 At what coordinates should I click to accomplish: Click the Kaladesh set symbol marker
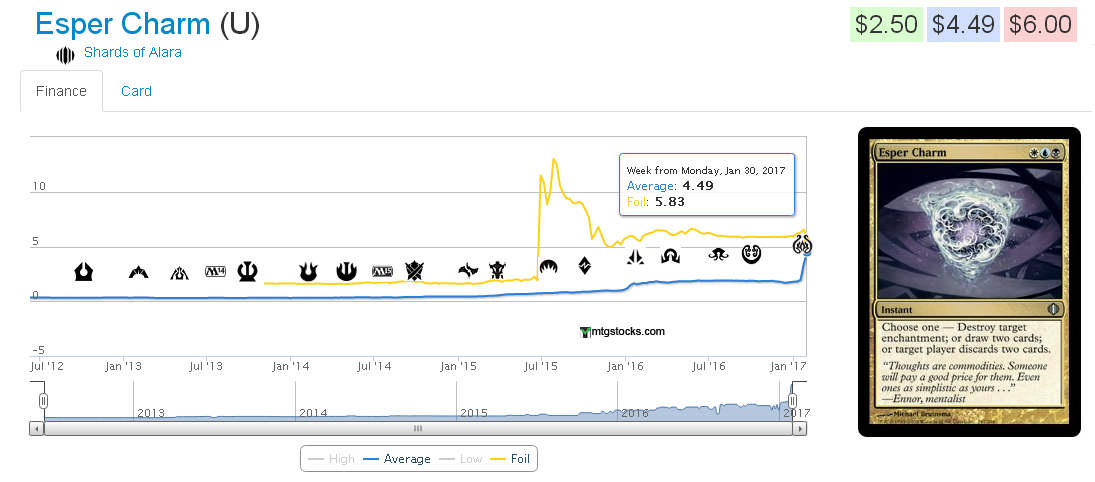click(751, 255)
